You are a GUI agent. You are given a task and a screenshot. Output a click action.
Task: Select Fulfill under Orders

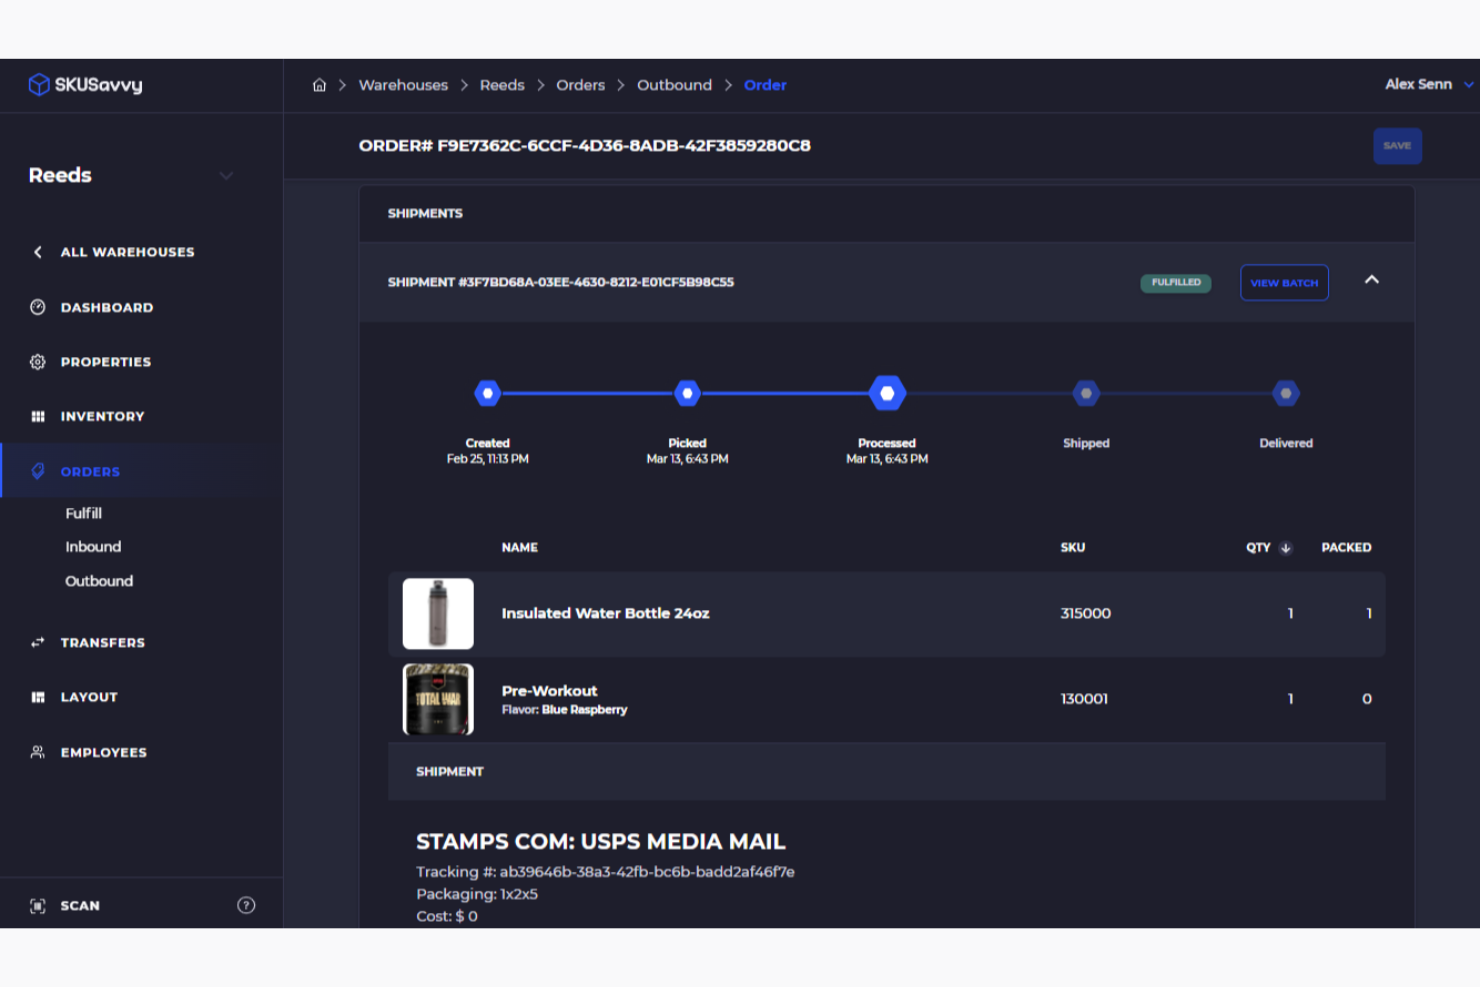[84, 513]
